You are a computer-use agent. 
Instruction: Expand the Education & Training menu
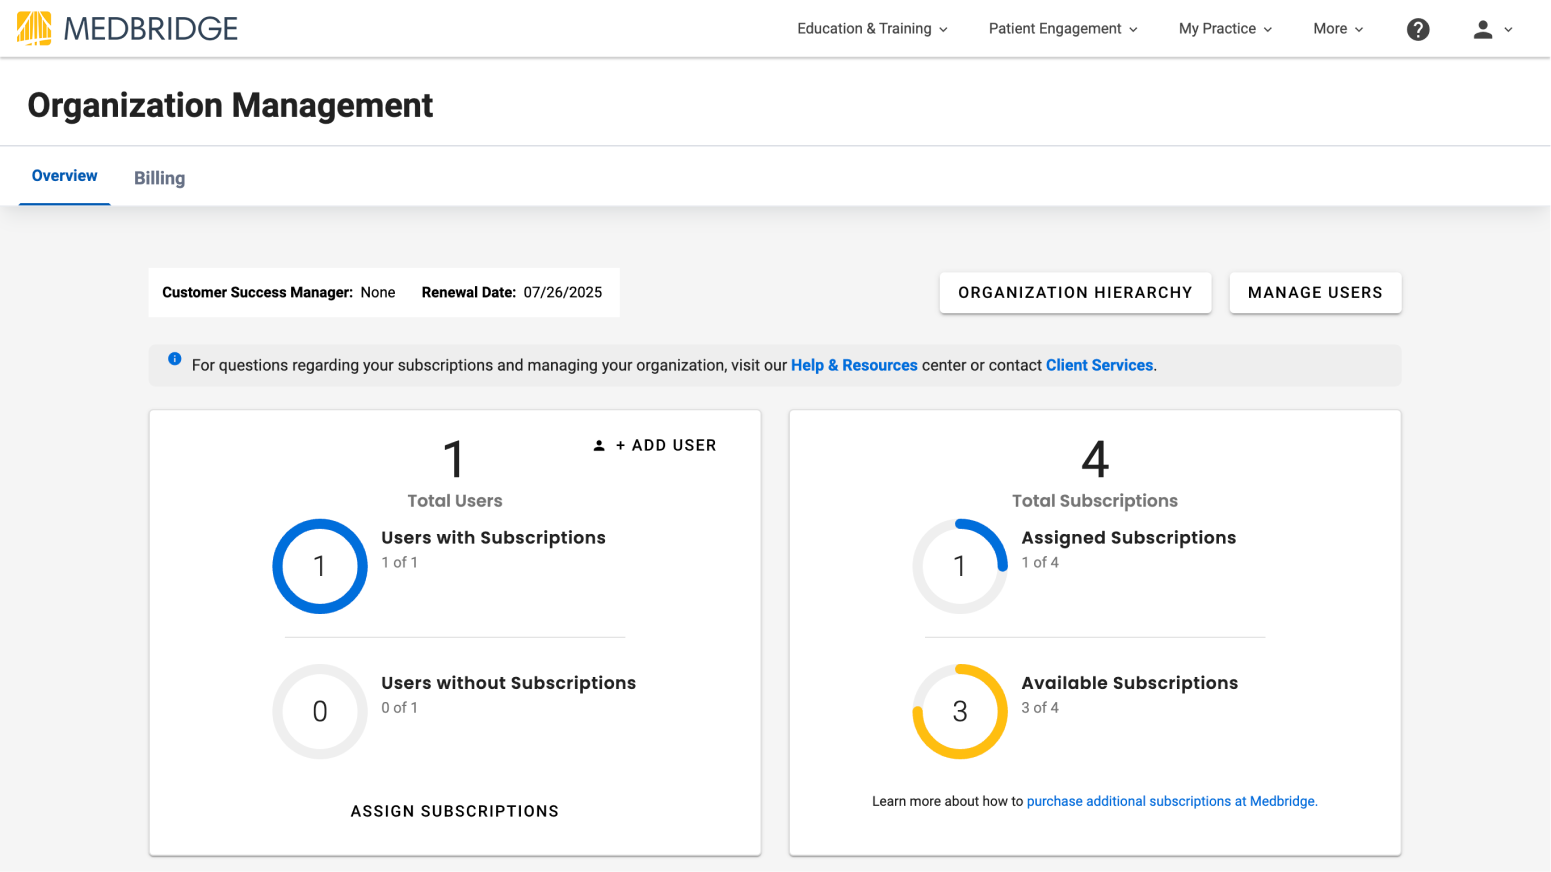872,29
